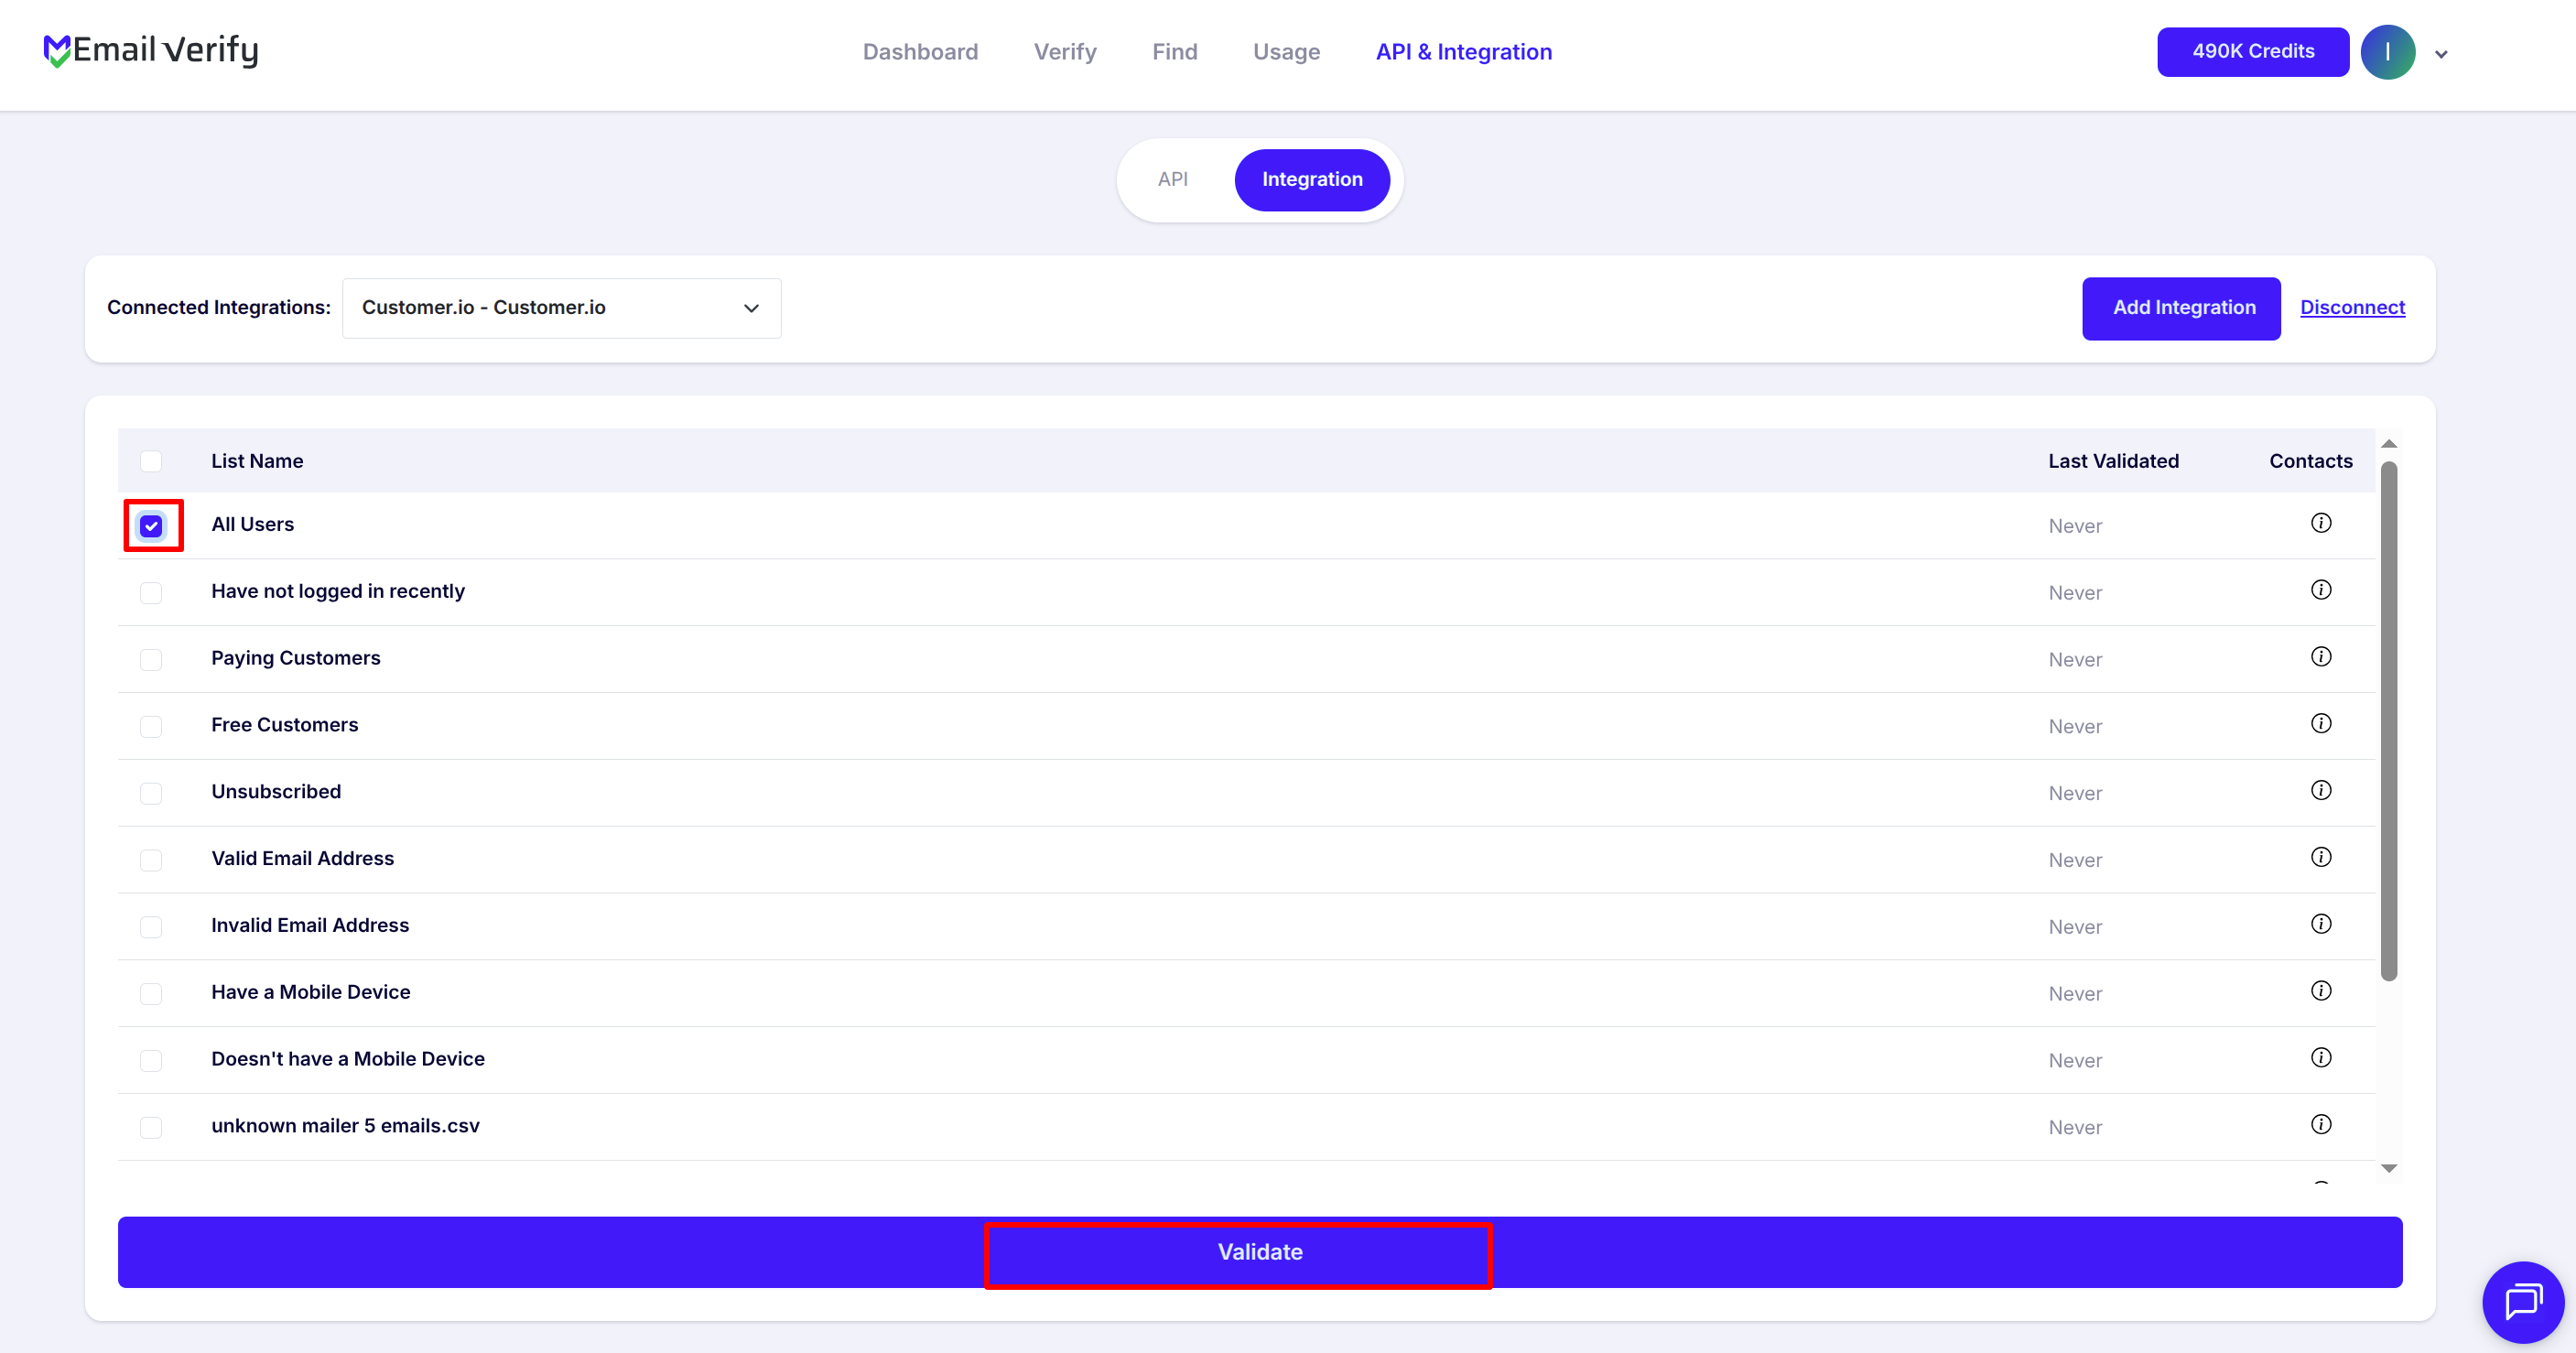2576x1353 pixels.
Task: Click the Last Validated column header
Action: click(2113, 461)
